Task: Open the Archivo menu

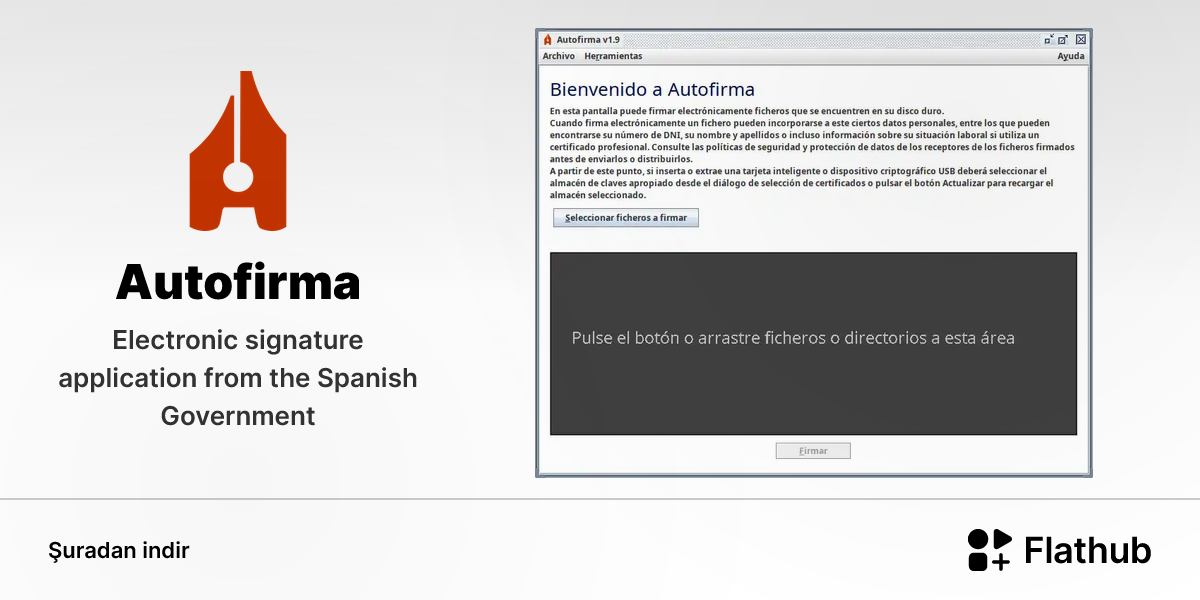Action: pyautogui.click(x=558, y=56)
